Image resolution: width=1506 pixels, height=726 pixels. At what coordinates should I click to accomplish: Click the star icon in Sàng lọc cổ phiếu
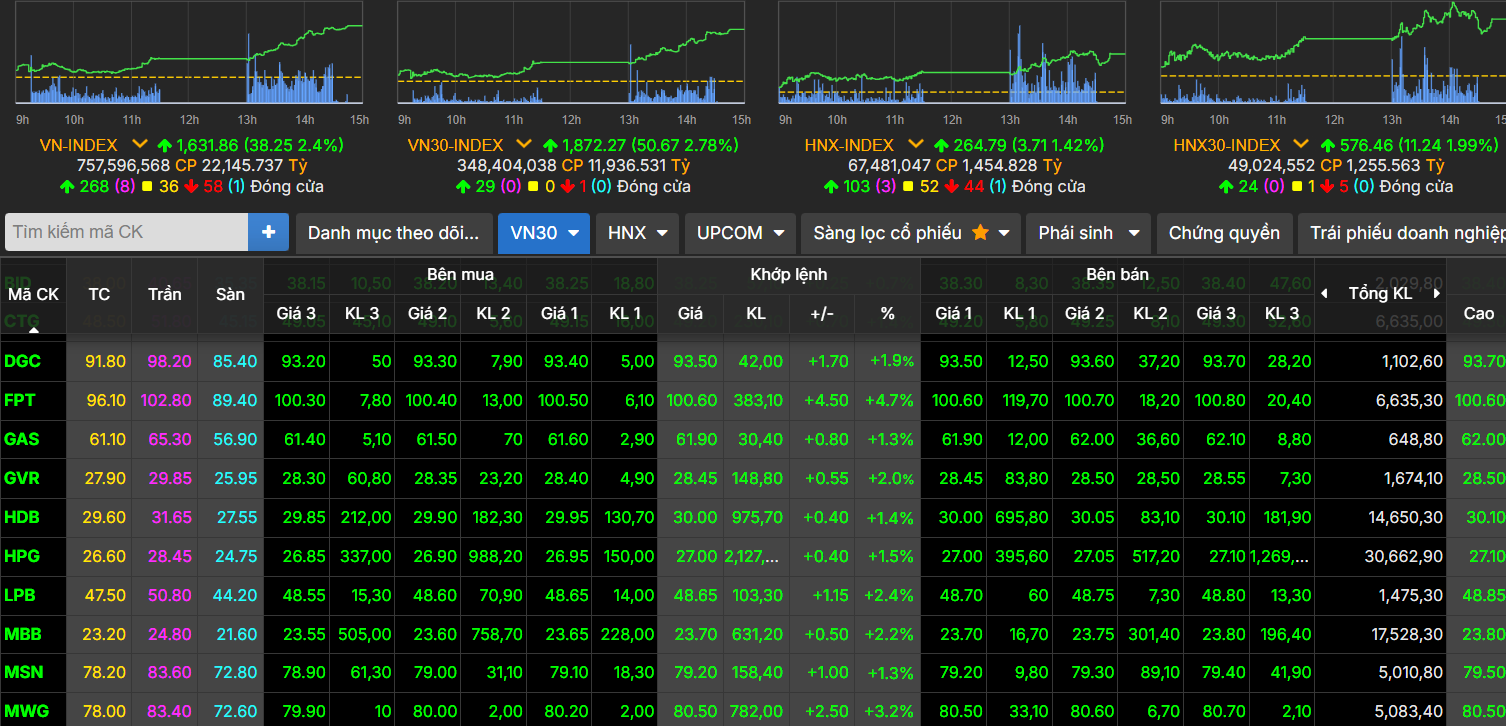(980, 233)
